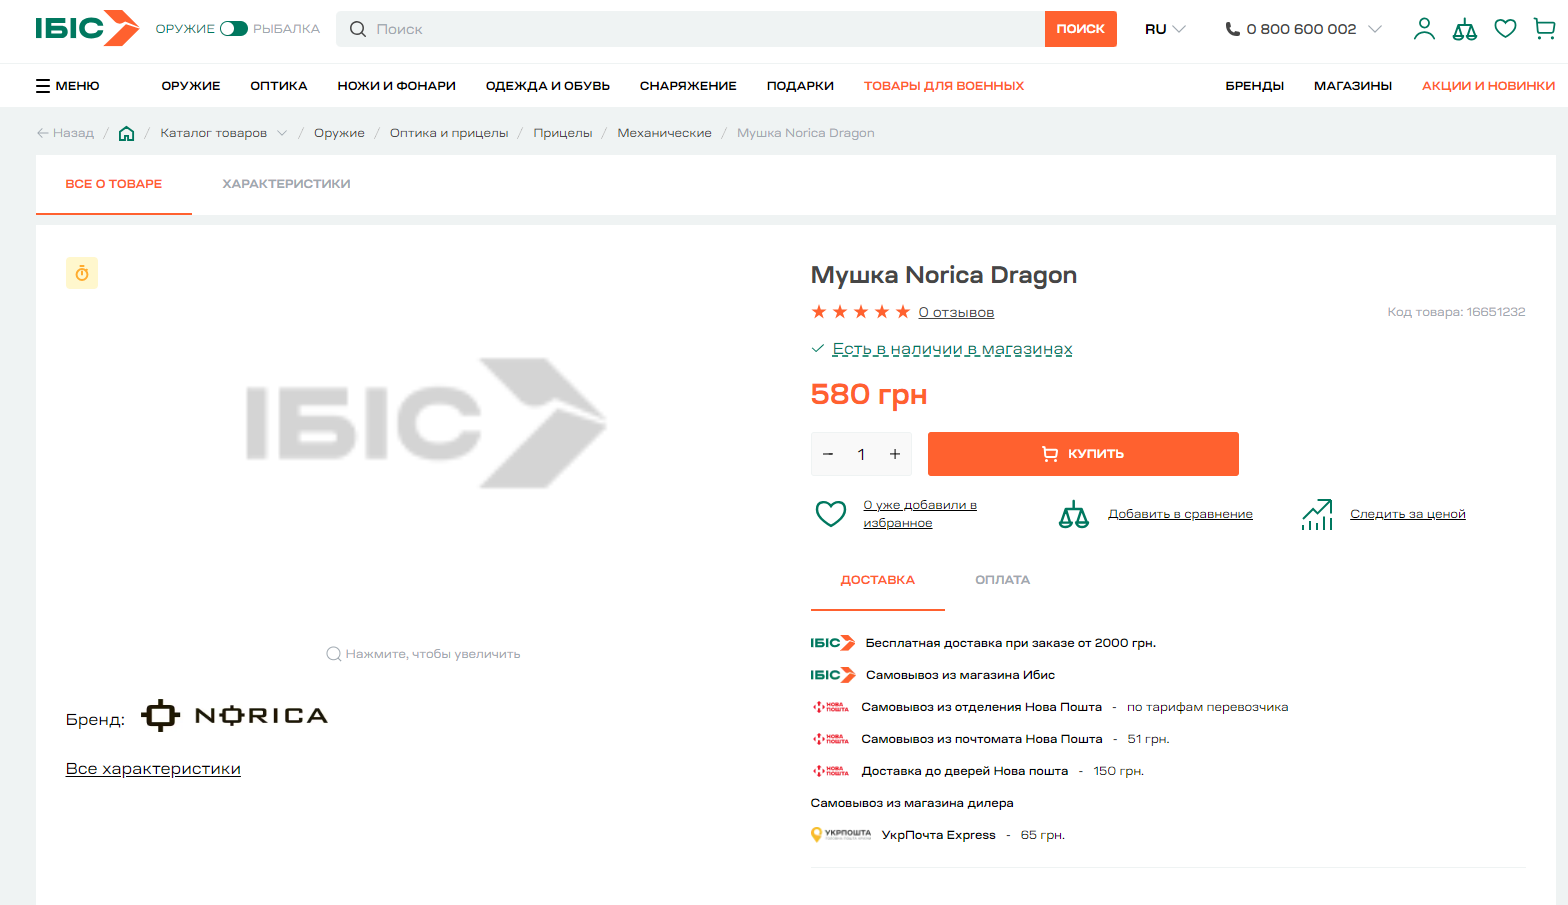1568x905 pixels.
Task: Increase product quantity with plus button
Action: click(895, 454)
